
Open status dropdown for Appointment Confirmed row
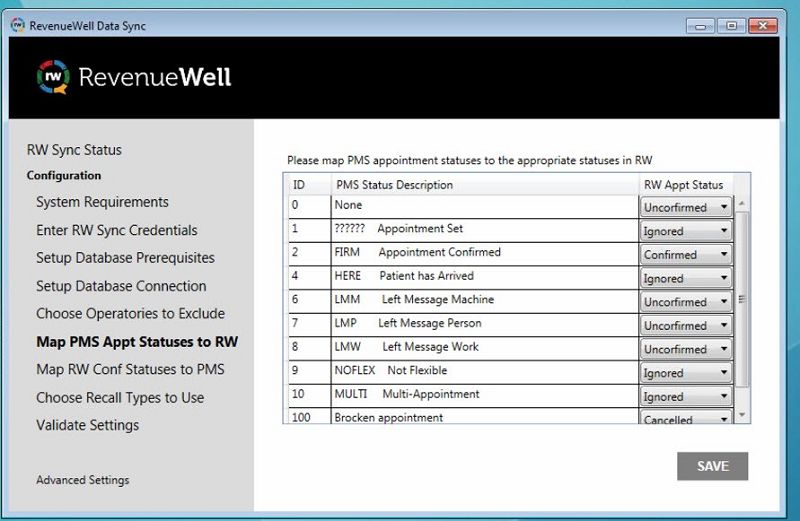tap(688, 255)
